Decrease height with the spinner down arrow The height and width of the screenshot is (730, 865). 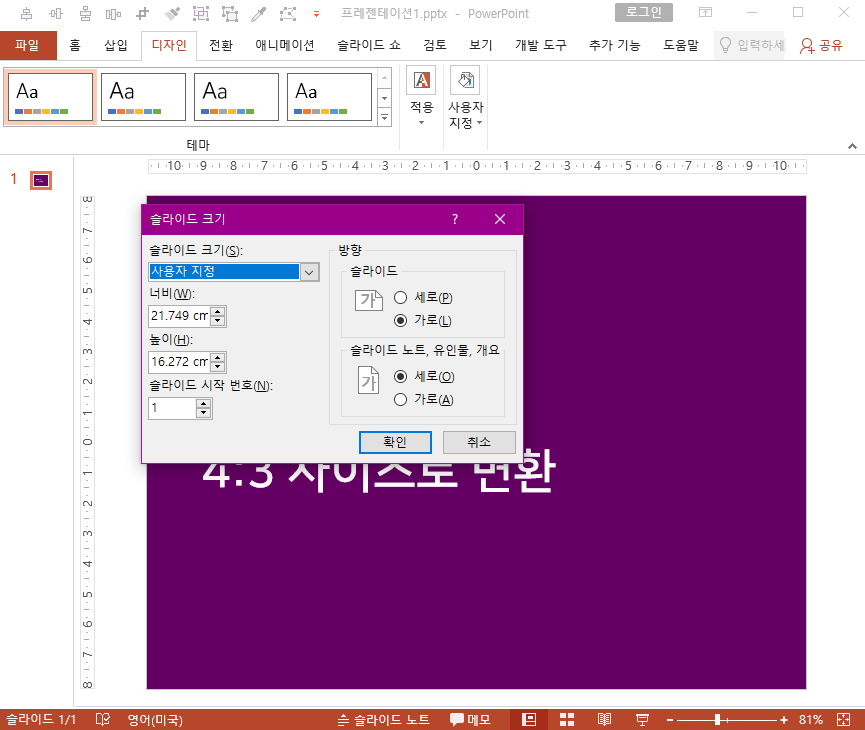pos(218,366)
